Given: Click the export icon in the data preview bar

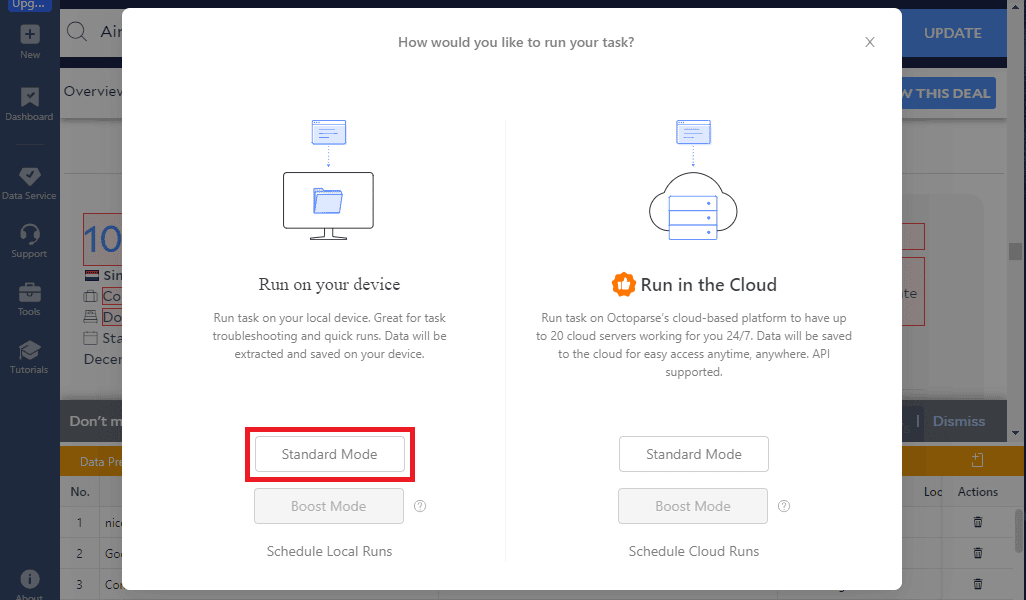Looking at the screenshot, I should click(978, 460).
